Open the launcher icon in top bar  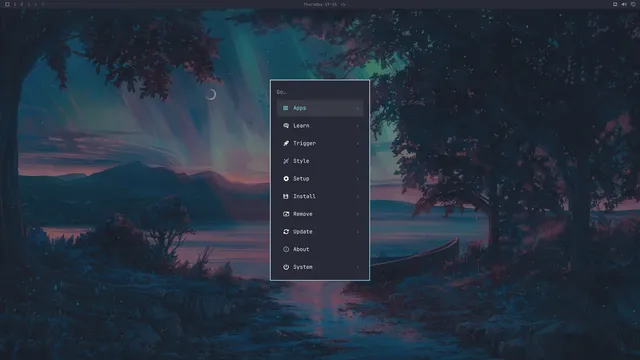(7, 4)
